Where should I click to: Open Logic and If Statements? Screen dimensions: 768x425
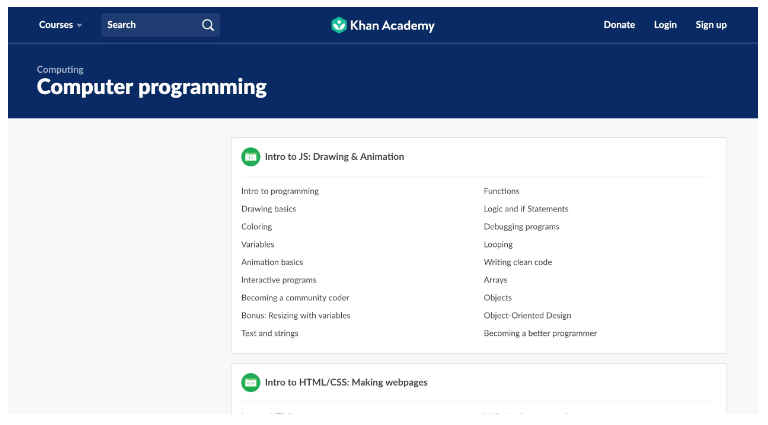(x=526, y=209)
